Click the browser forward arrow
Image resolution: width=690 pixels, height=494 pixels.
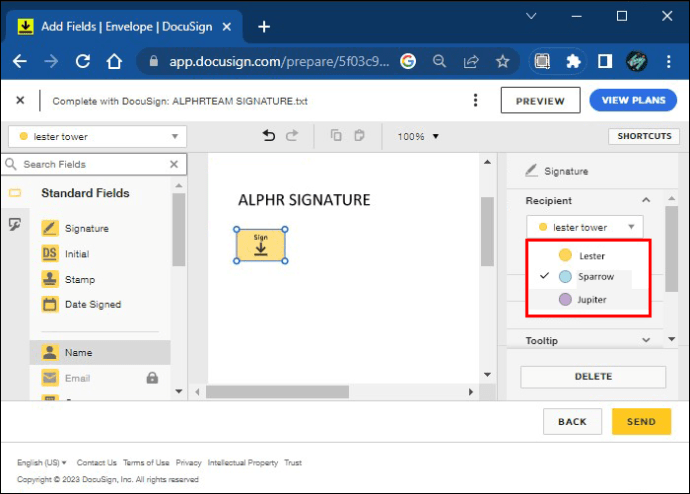[x=51, y=61]
